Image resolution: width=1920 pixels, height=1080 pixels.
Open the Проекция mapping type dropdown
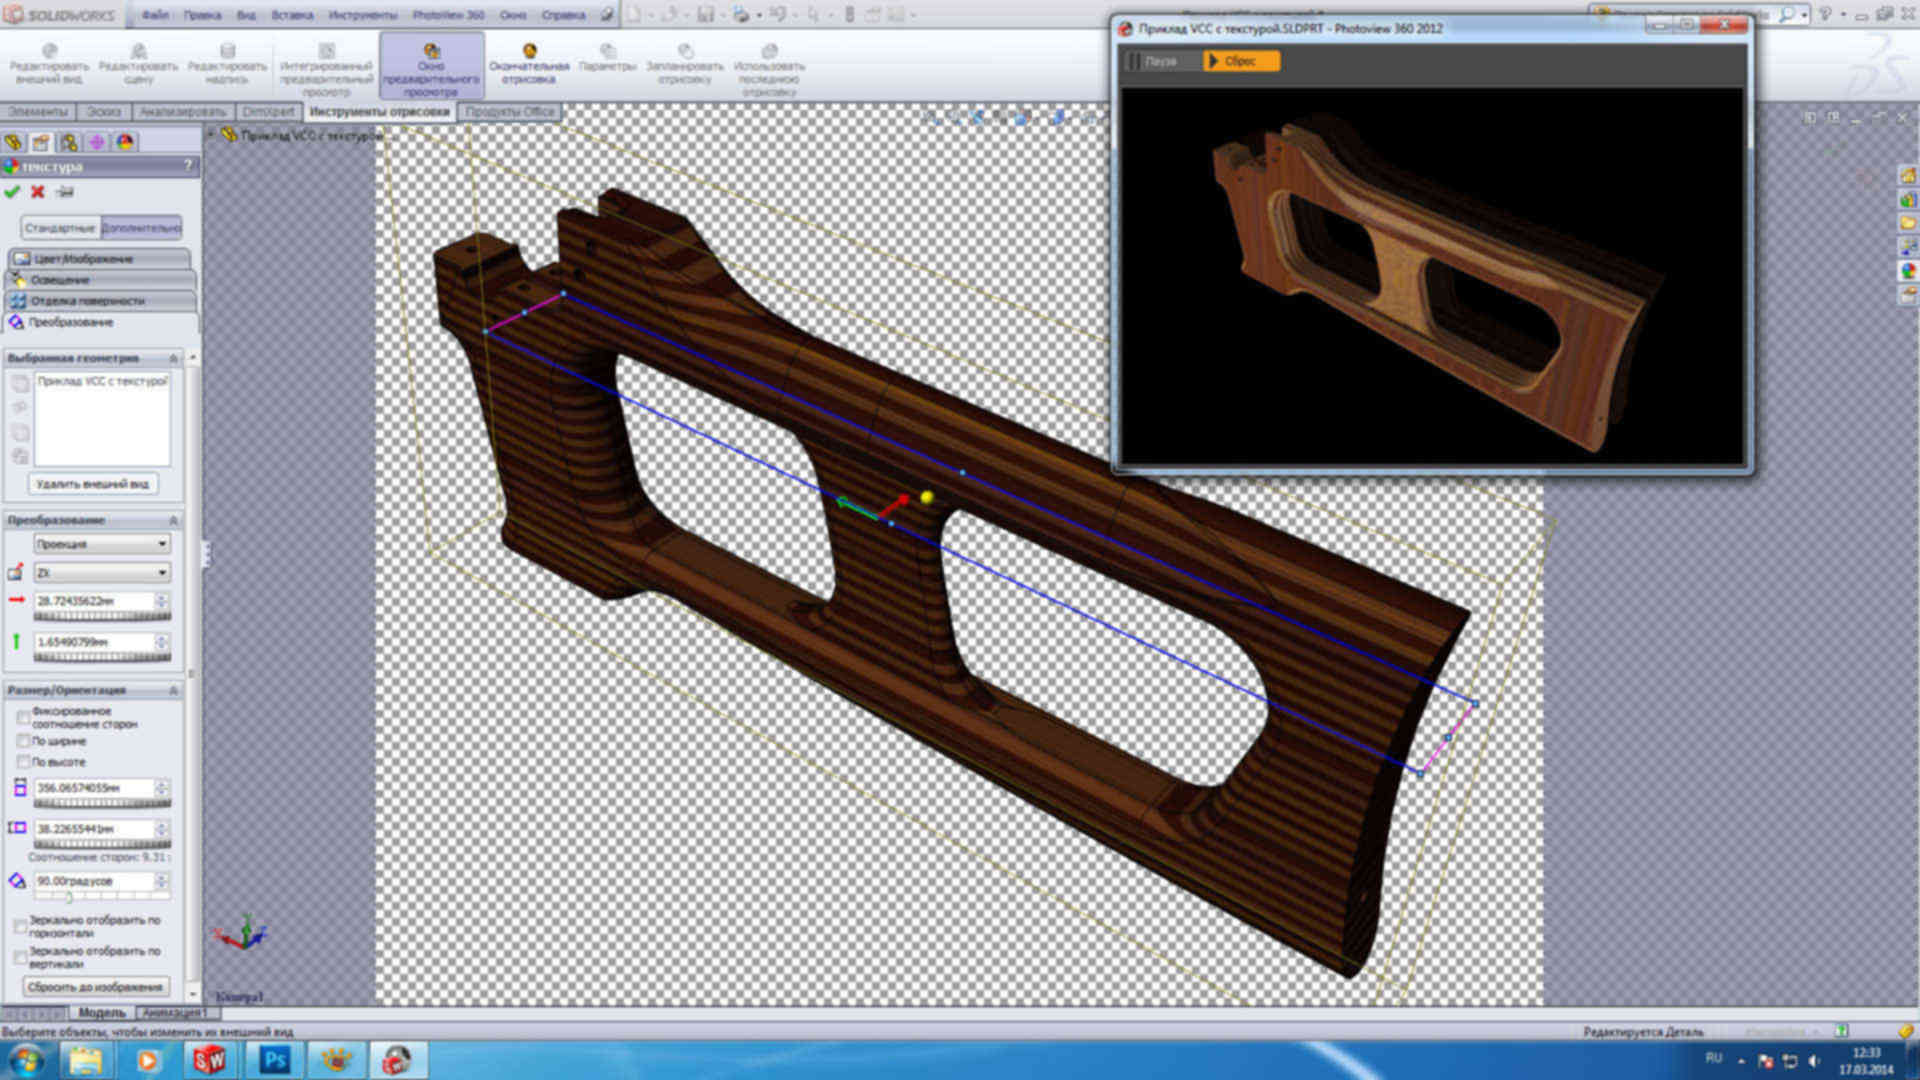[x=102, y=544]
